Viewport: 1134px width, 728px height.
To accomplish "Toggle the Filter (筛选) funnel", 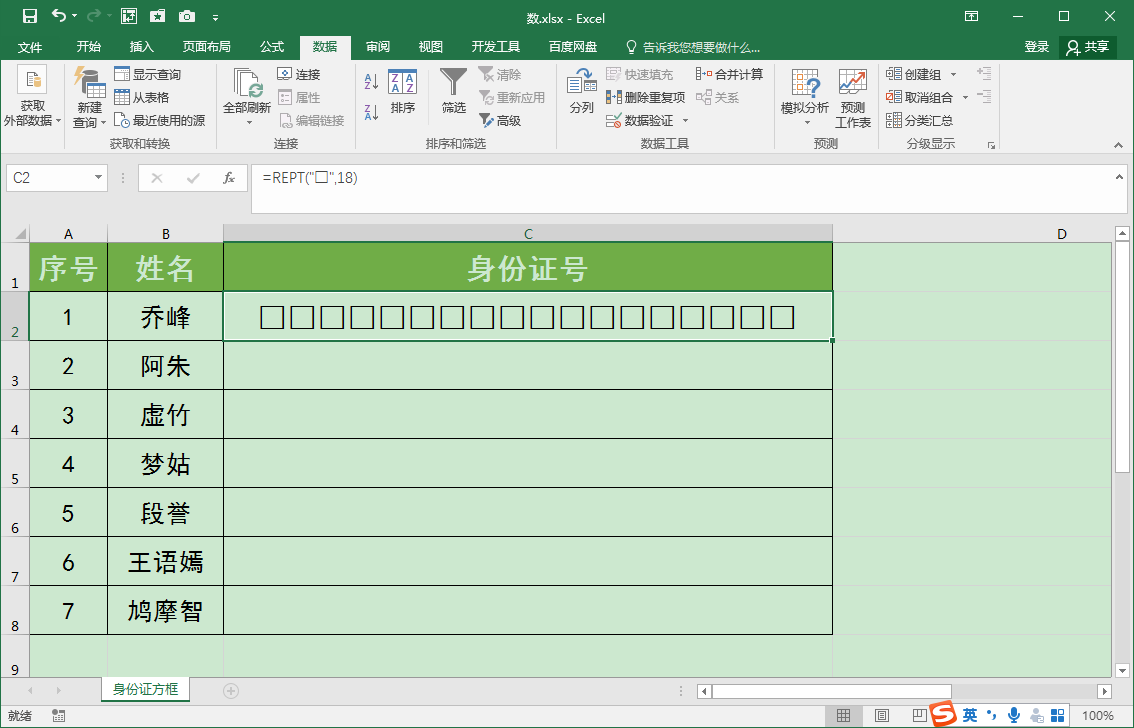I will 453,91.
